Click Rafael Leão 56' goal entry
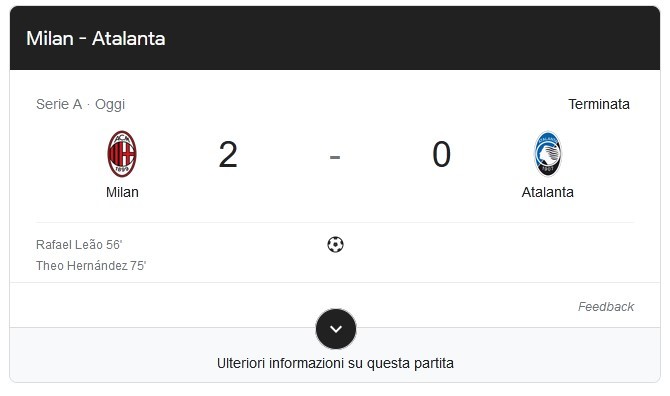This screenshot has height=396, width=670. coord(79,245)
